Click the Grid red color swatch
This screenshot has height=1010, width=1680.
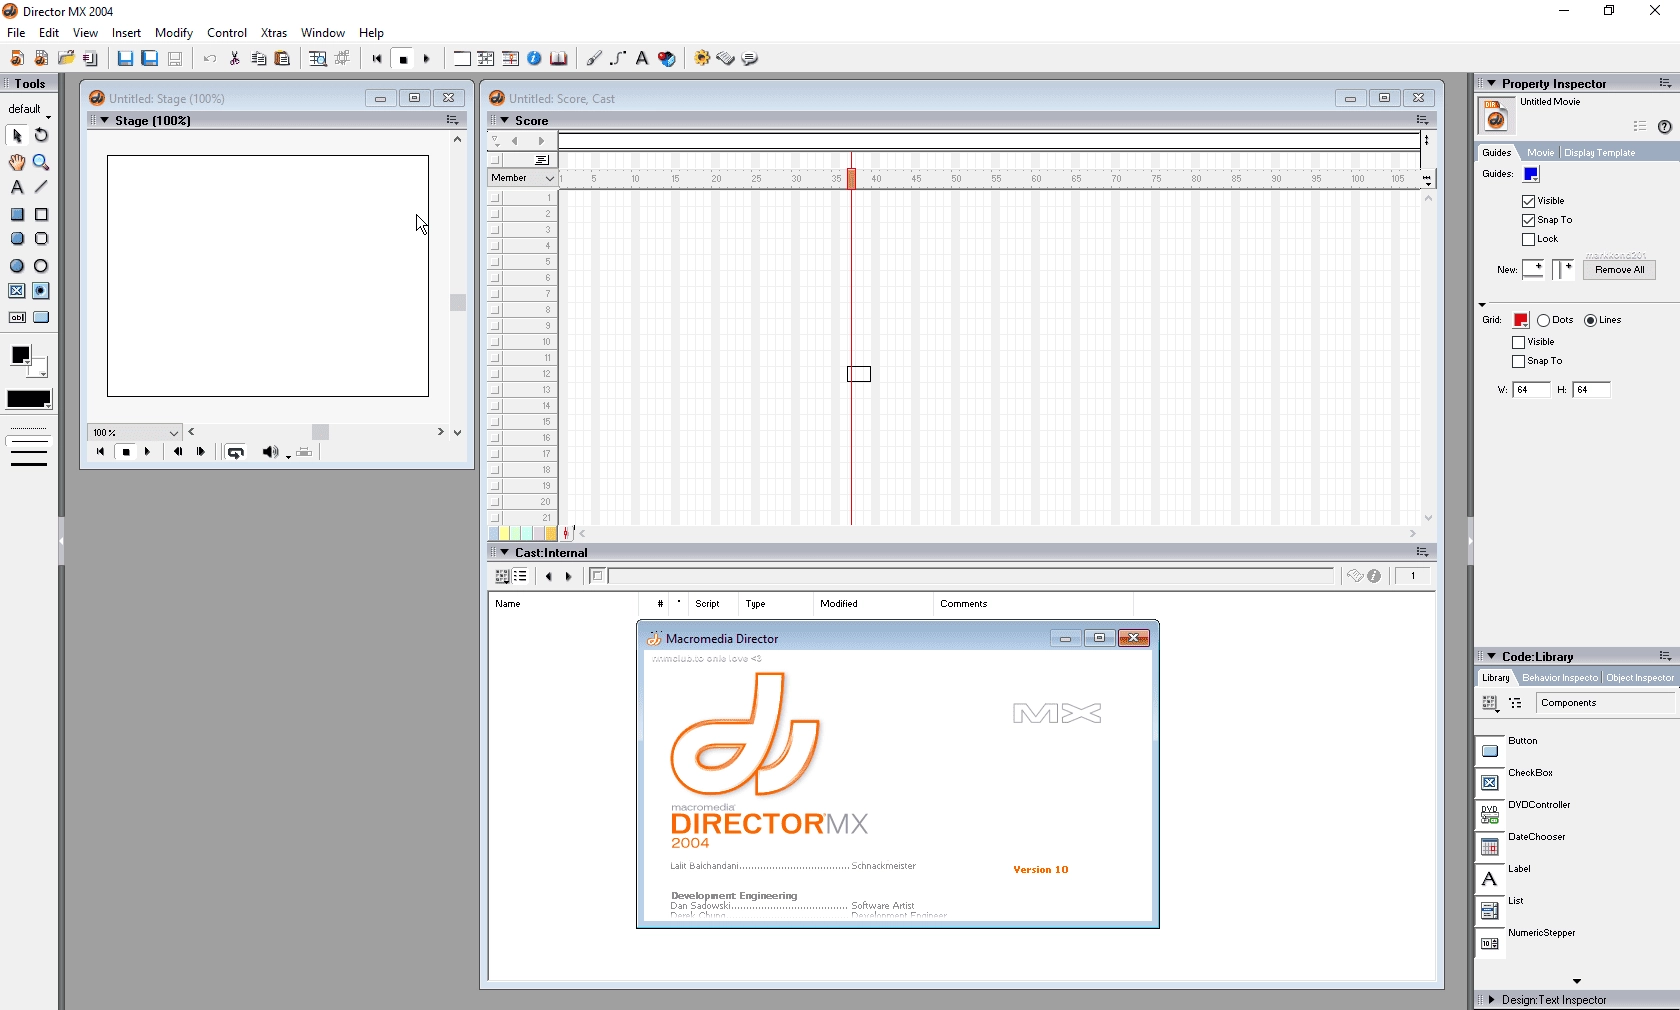(1521, 321)
